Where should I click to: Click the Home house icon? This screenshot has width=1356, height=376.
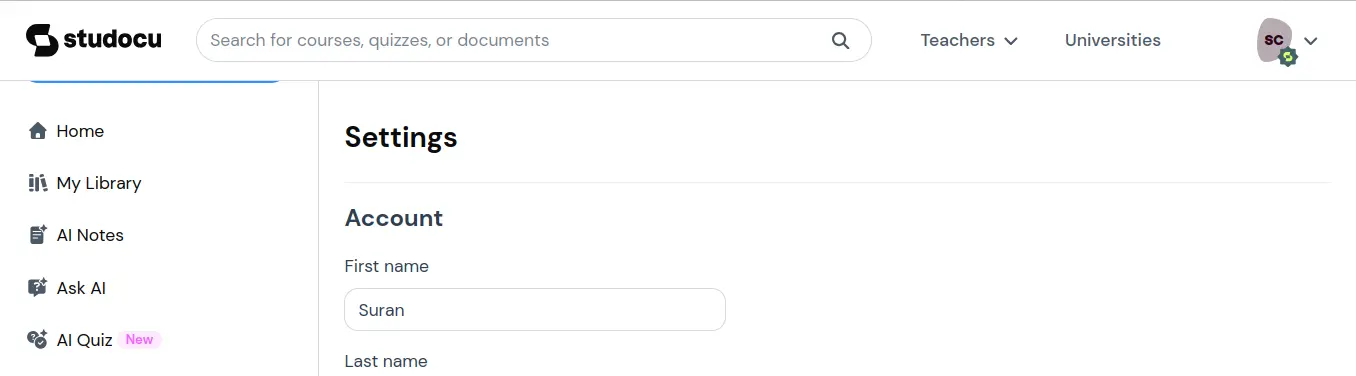pyautogui.click(x=38, y=131)
